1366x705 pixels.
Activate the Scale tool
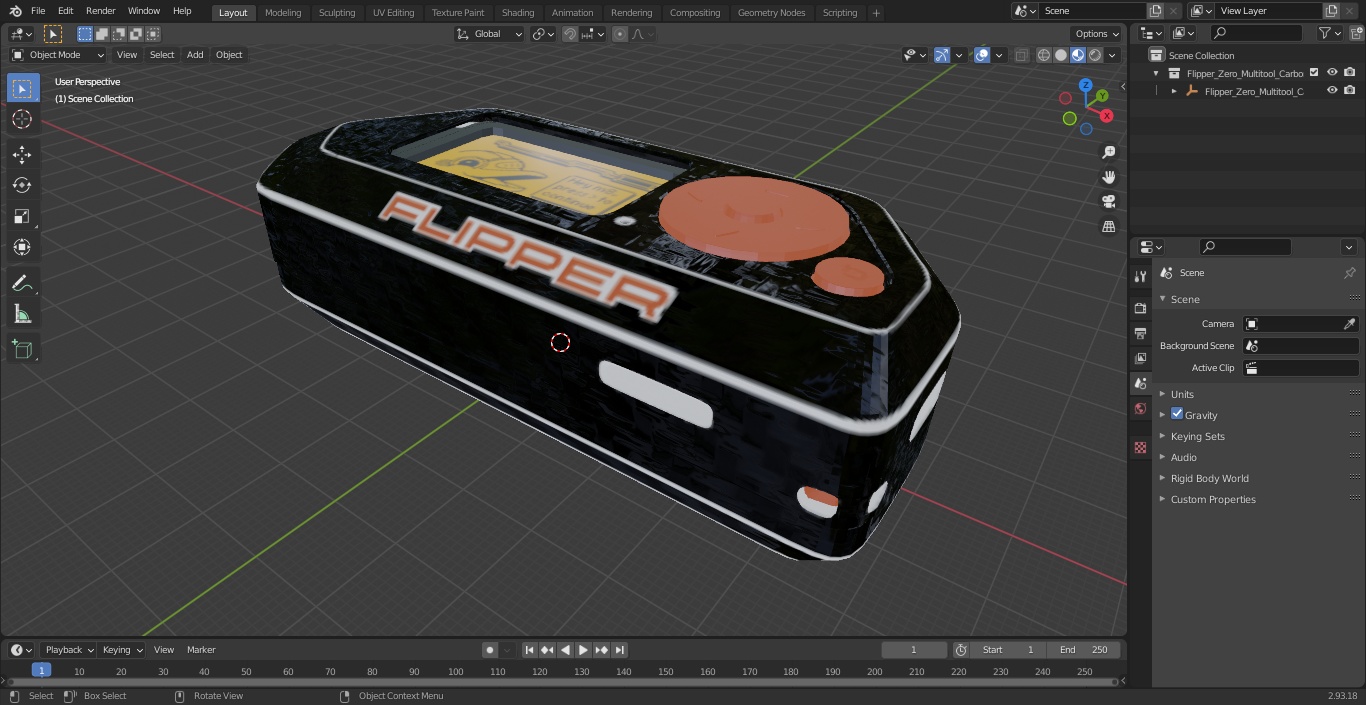click(x=22, y=217)
